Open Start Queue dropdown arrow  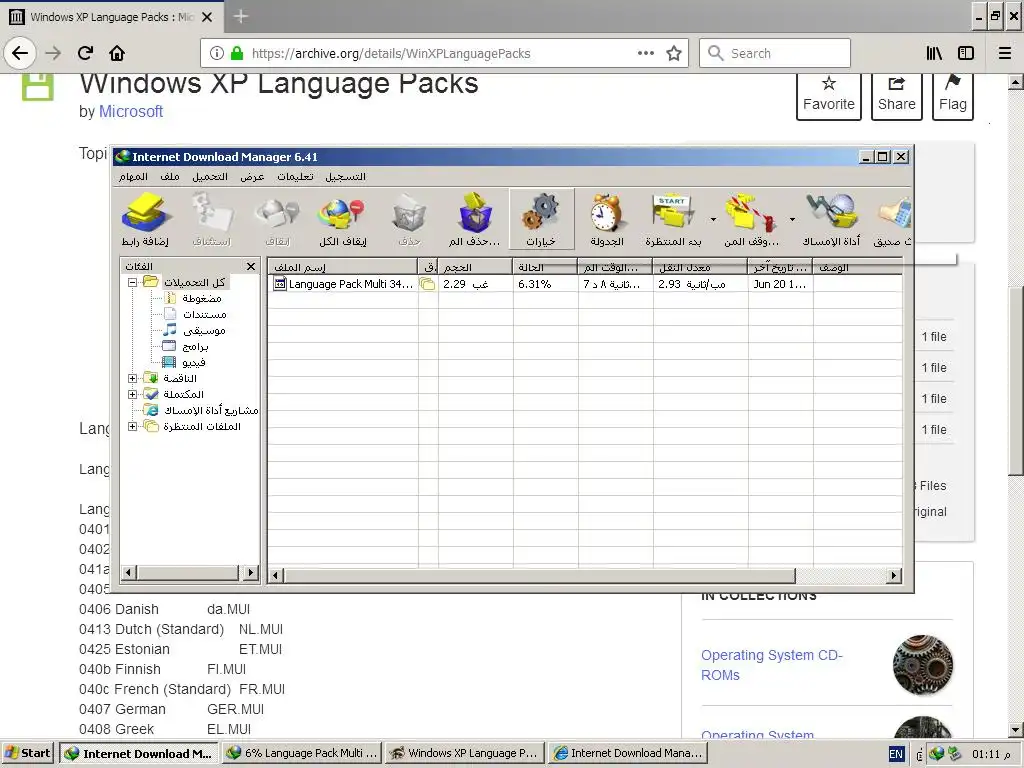713,219
